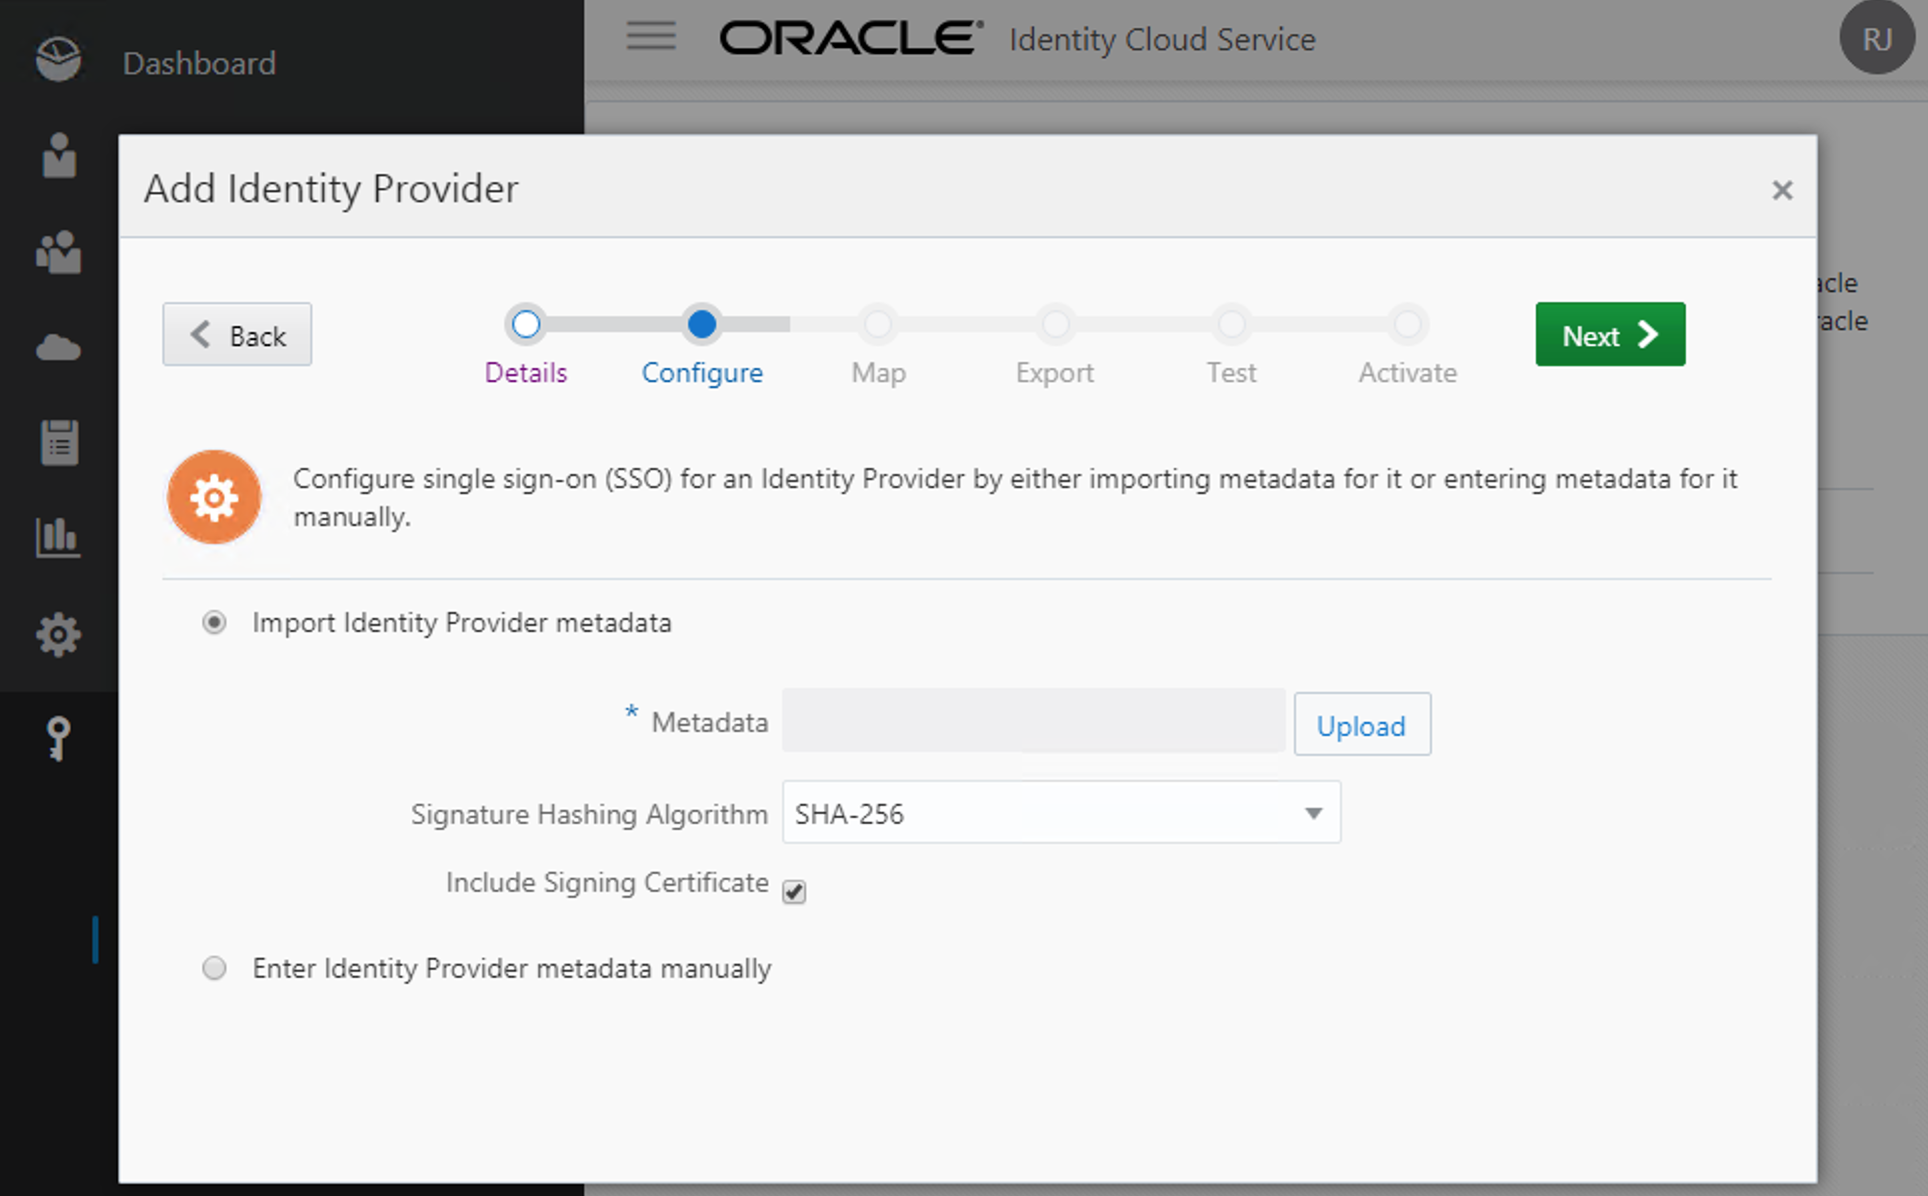Choose Enter Identity Provider metadata manually
This screenshot has width=1928, height=1196.
point(214,968)
